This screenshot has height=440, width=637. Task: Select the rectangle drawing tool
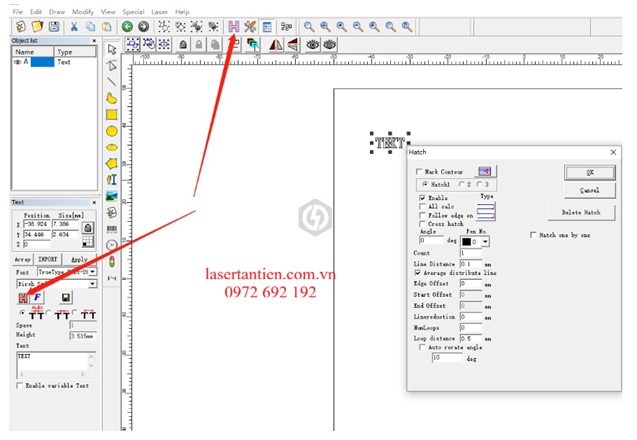(x=112, y=115)
